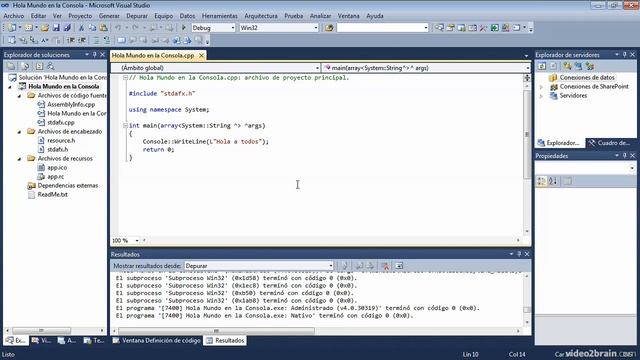Open the Archivo menu

(x=14, y=16)
